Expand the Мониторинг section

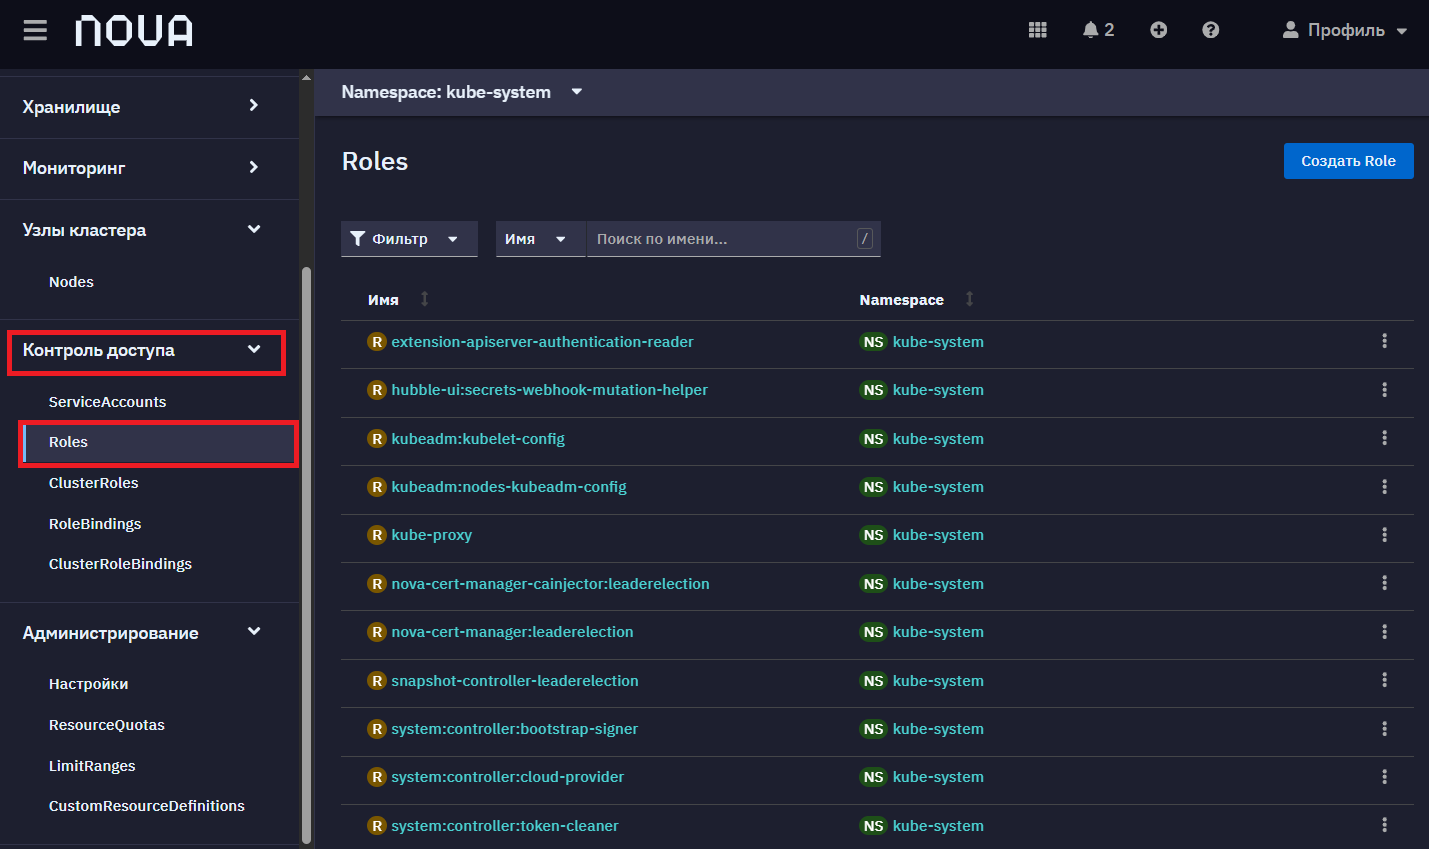pos(141,168)
